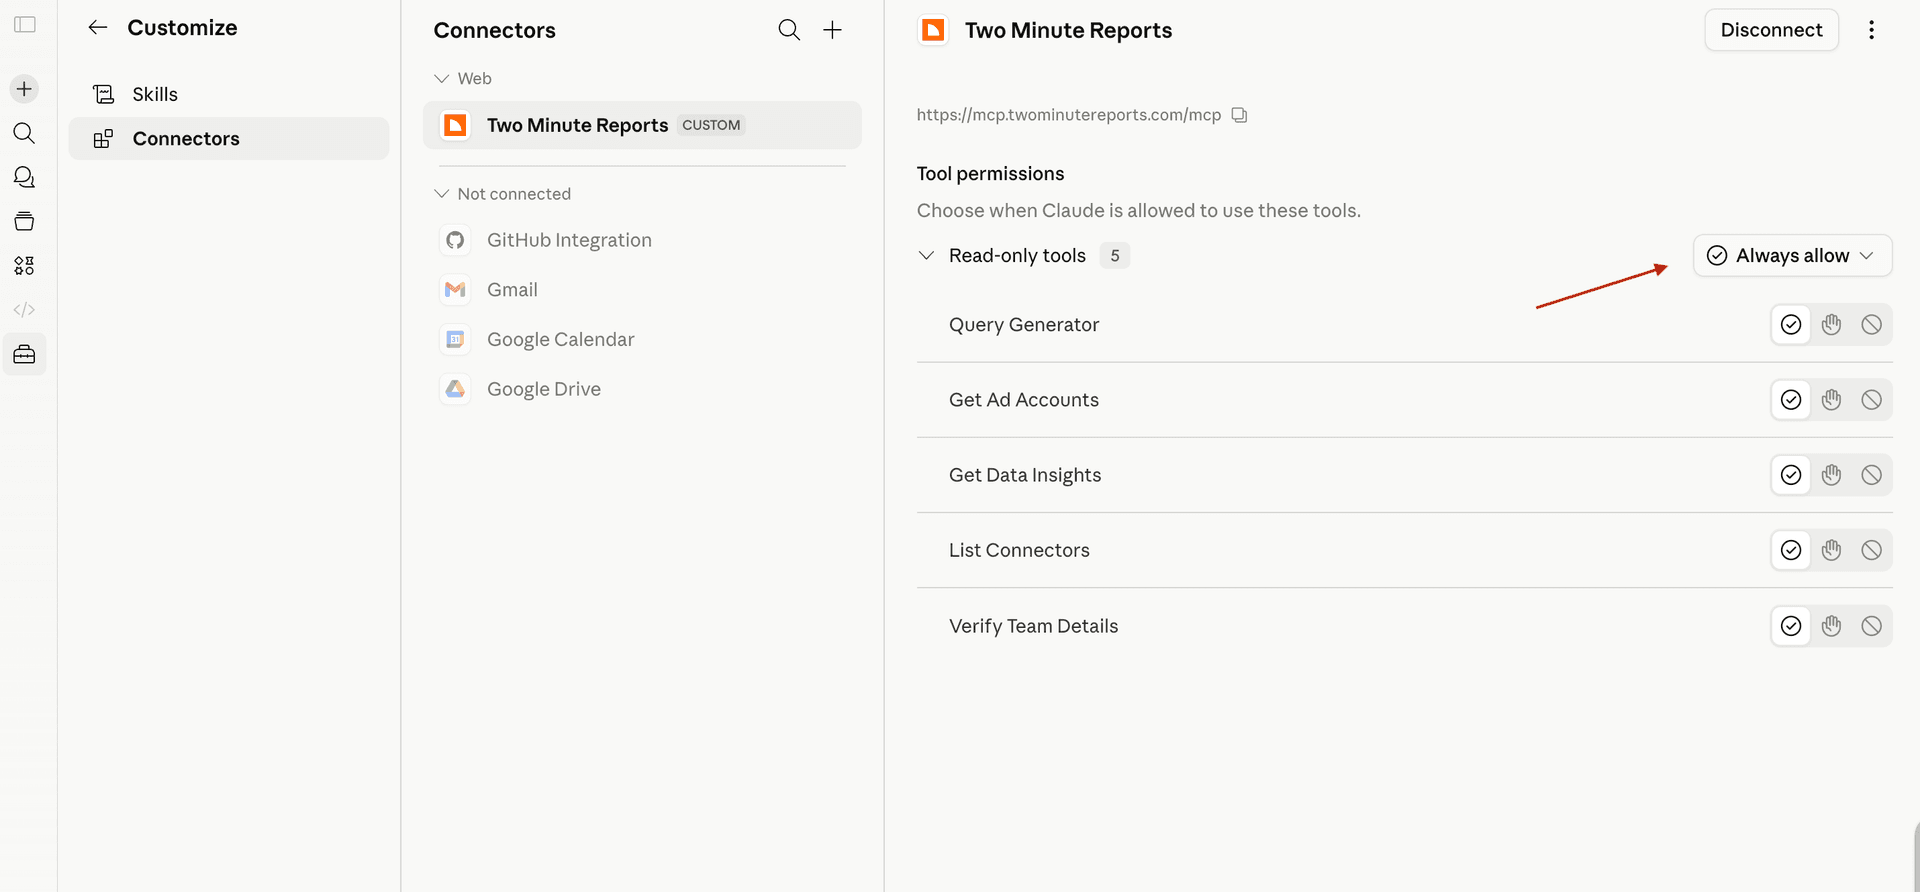This screenshot has height=892, width=1920.
Task: Open the Always allow dropdown
Action: 1792,256
